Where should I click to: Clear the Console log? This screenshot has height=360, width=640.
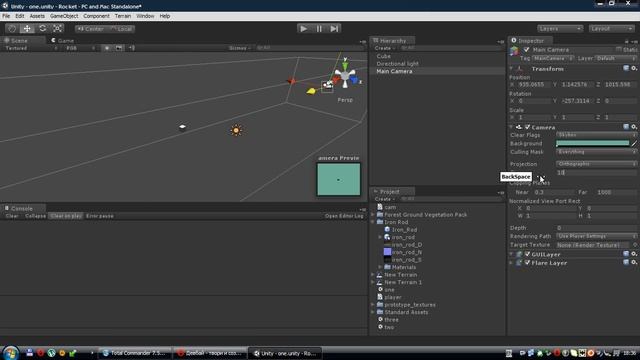point(12,216)
